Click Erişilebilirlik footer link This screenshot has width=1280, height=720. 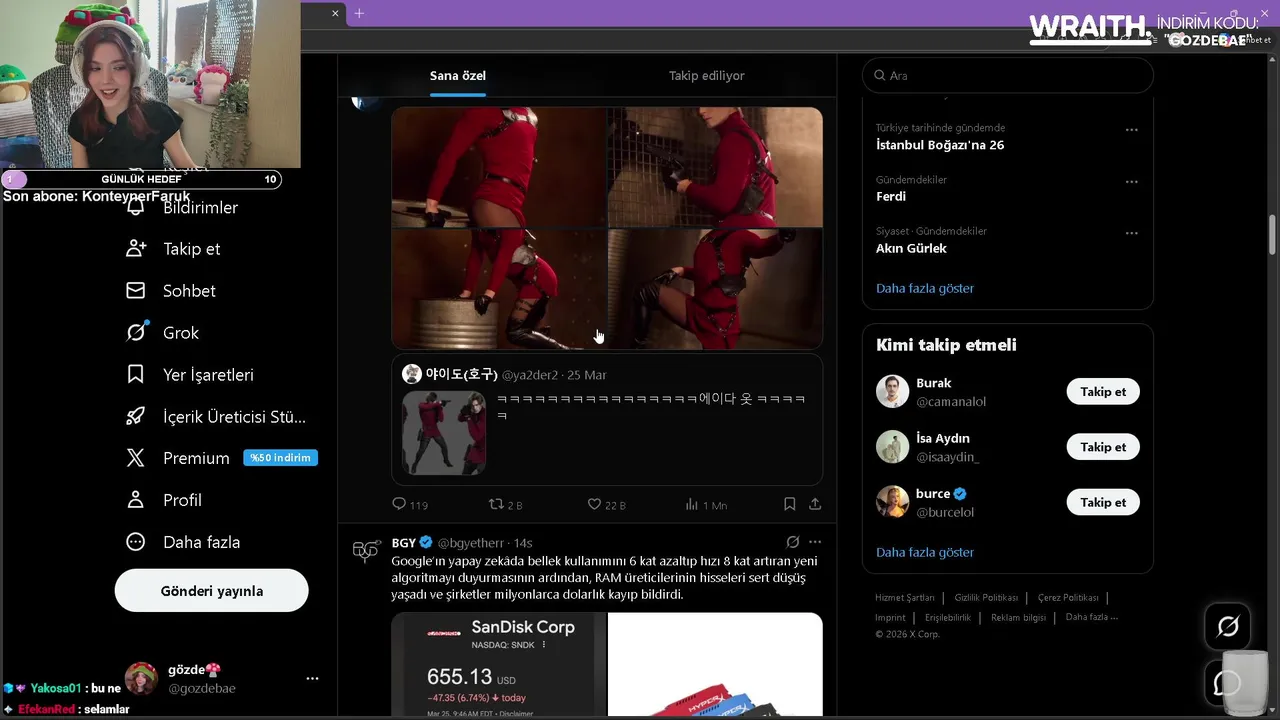[948, 618]
